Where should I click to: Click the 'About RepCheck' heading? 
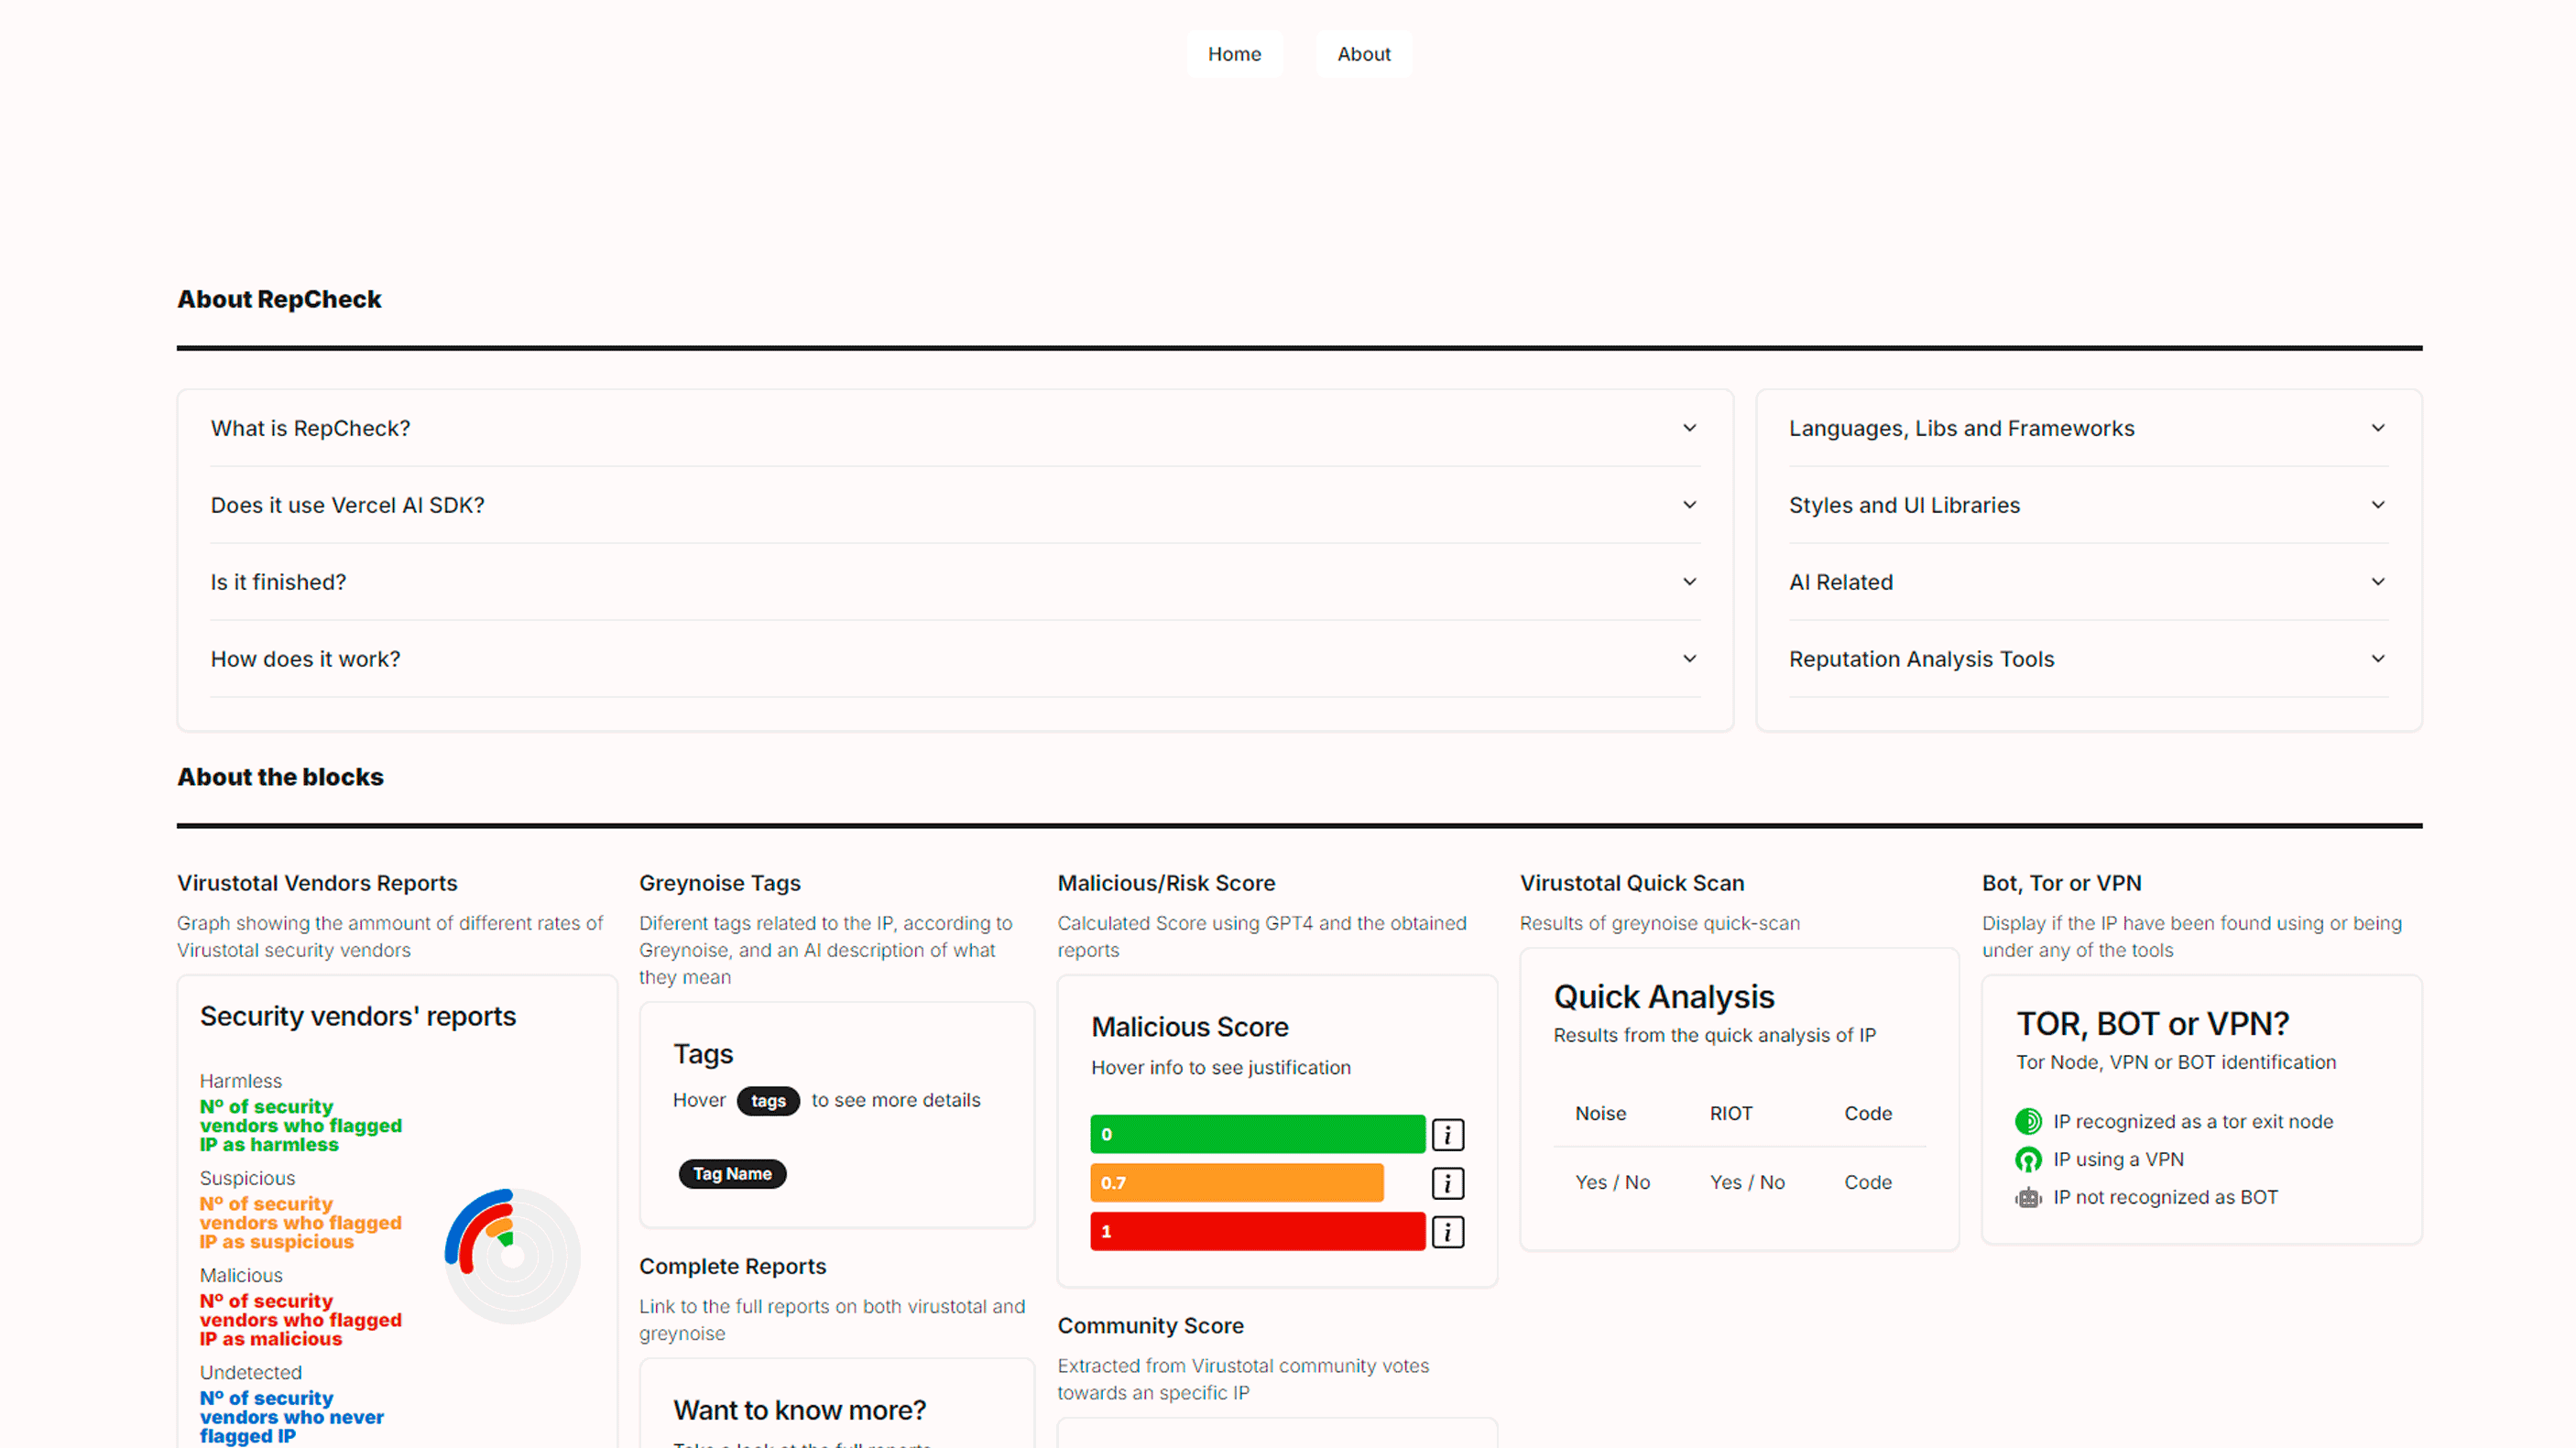click(x=279, y=299)
